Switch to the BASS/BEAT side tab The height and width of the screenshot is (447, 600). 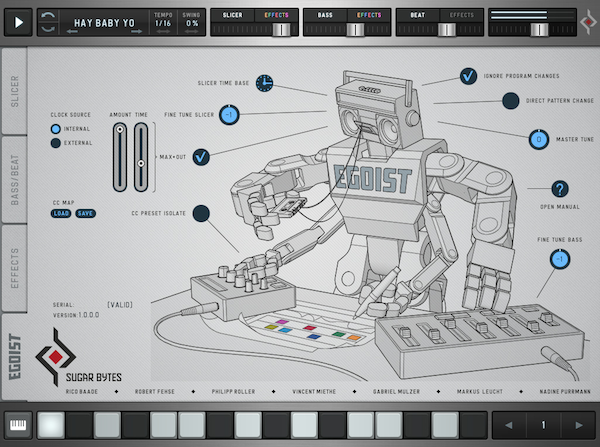15,180
